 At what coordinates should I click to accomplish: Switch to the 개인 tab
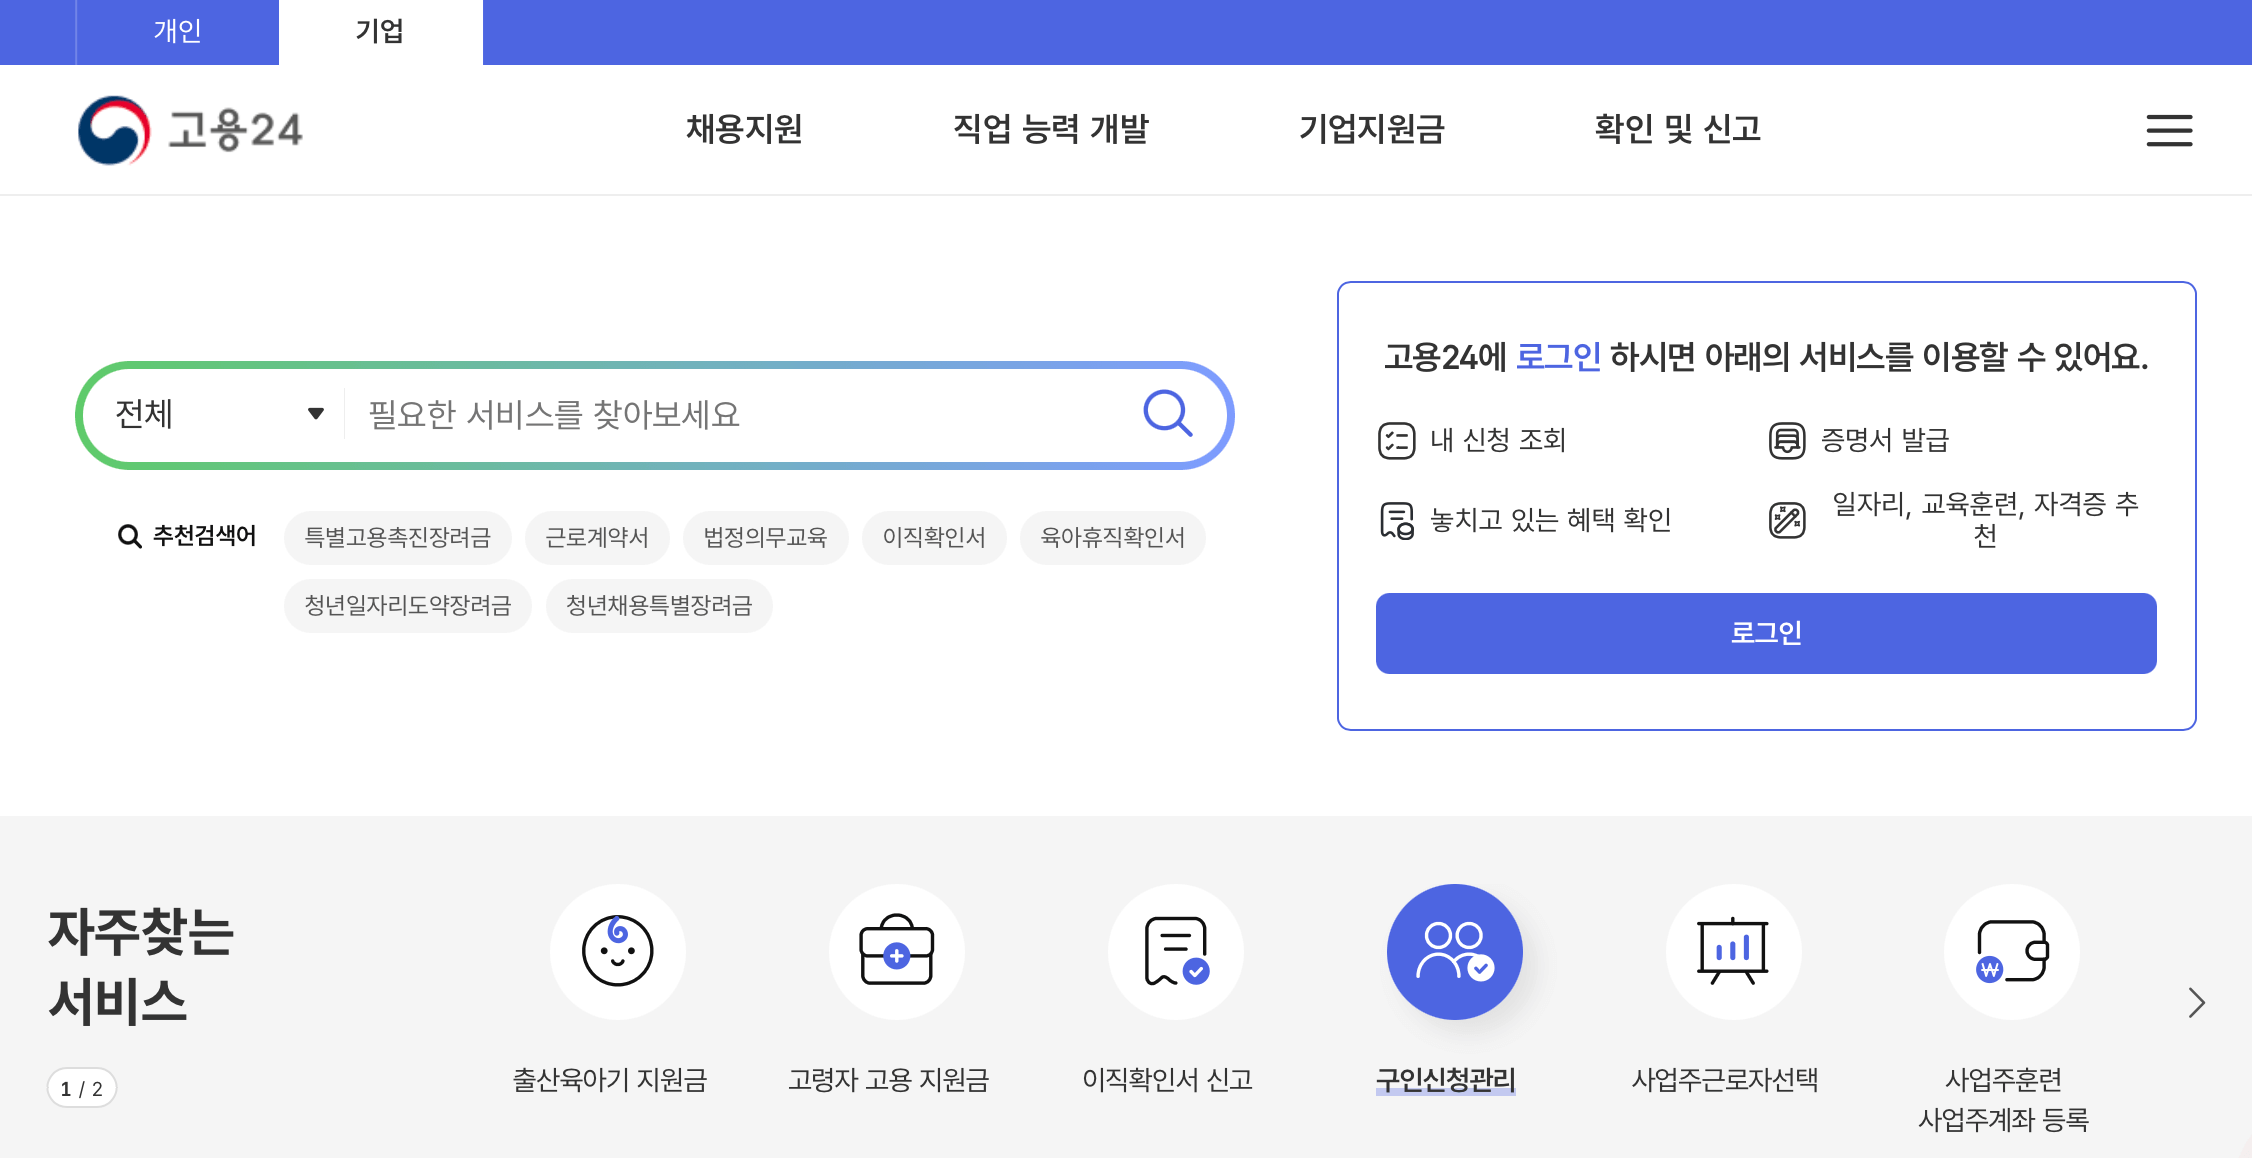tap(177, 31)
